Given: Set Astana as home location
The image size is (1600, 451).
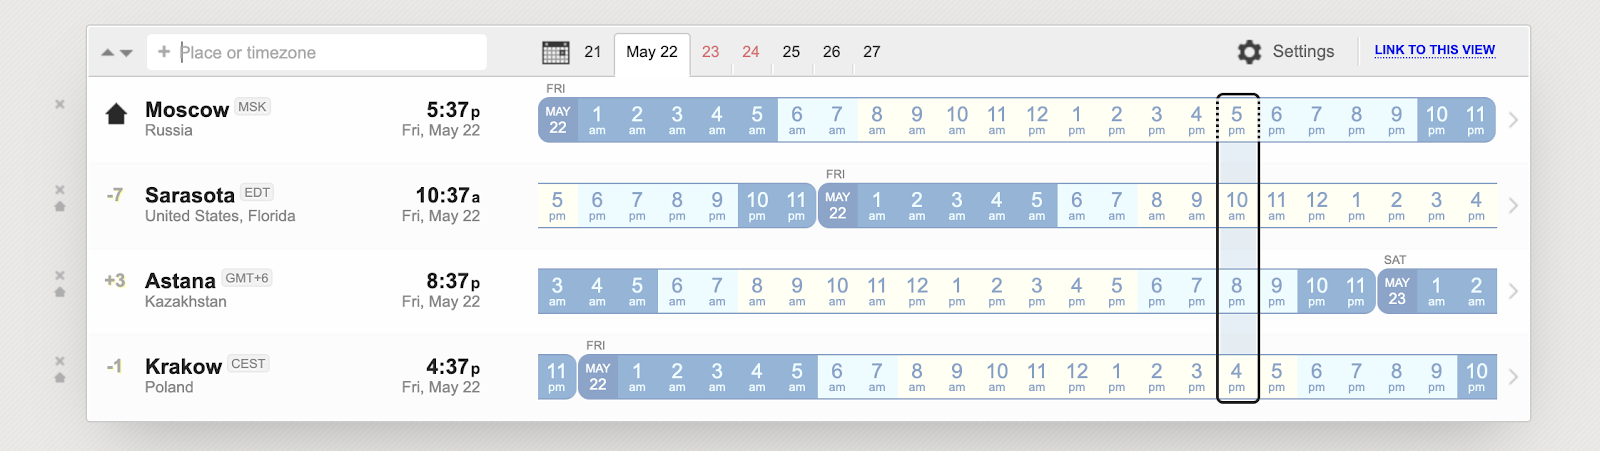Looking at the screenshot, I should coord(60,292).
